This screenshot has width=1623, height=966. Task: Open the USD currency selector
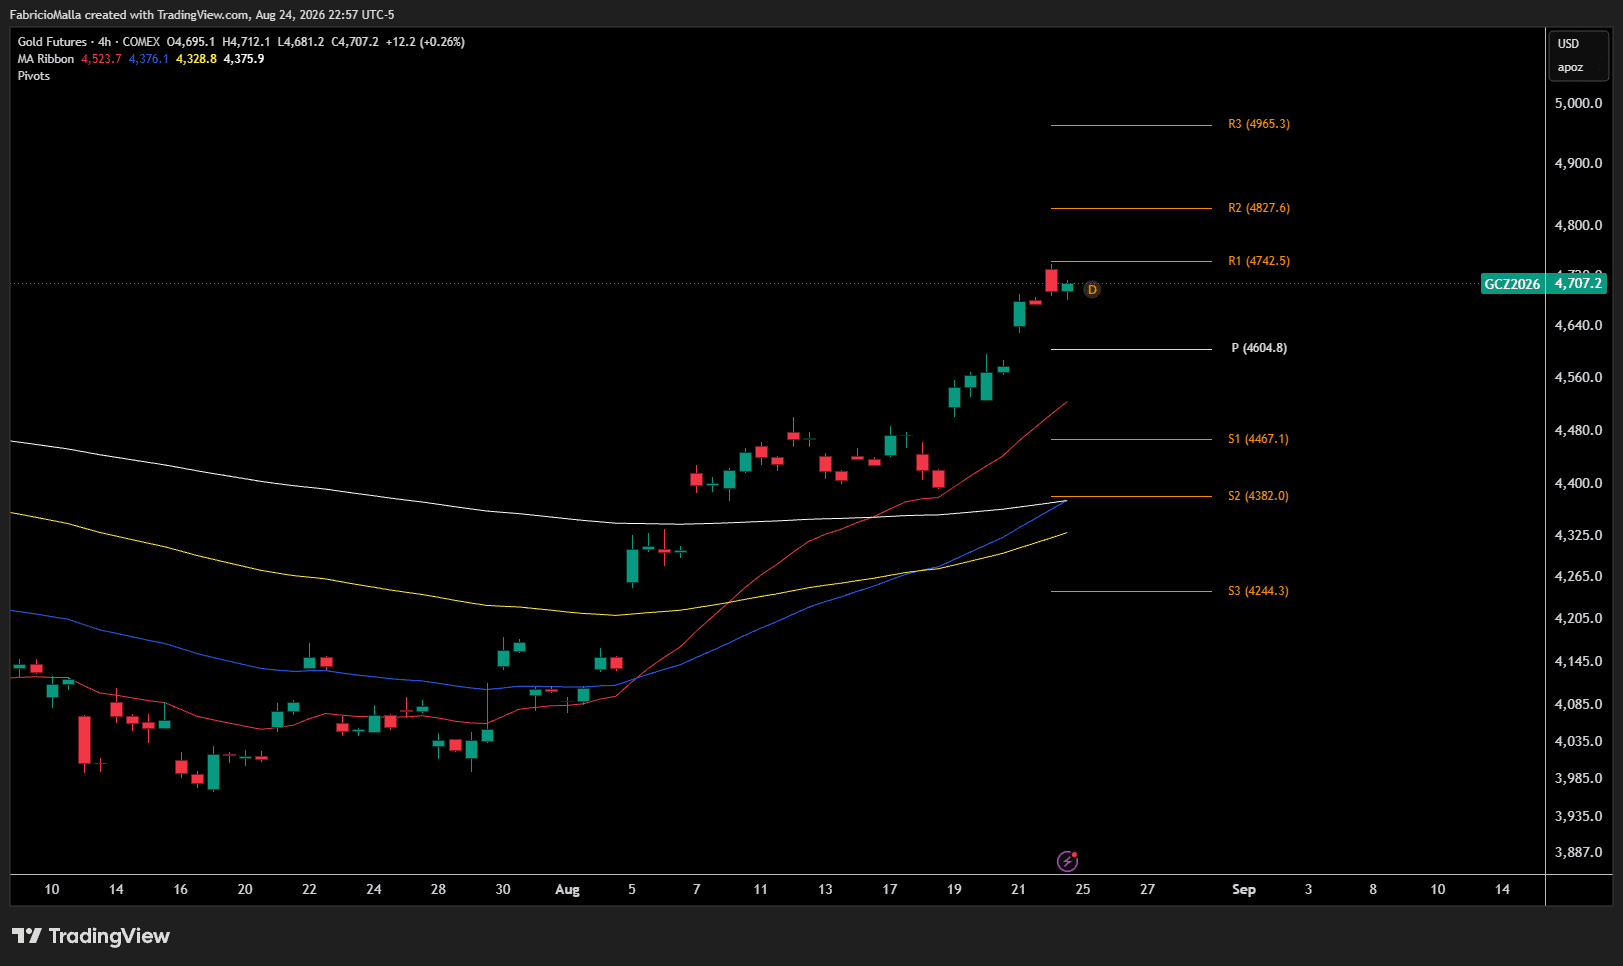point(1569,44)
